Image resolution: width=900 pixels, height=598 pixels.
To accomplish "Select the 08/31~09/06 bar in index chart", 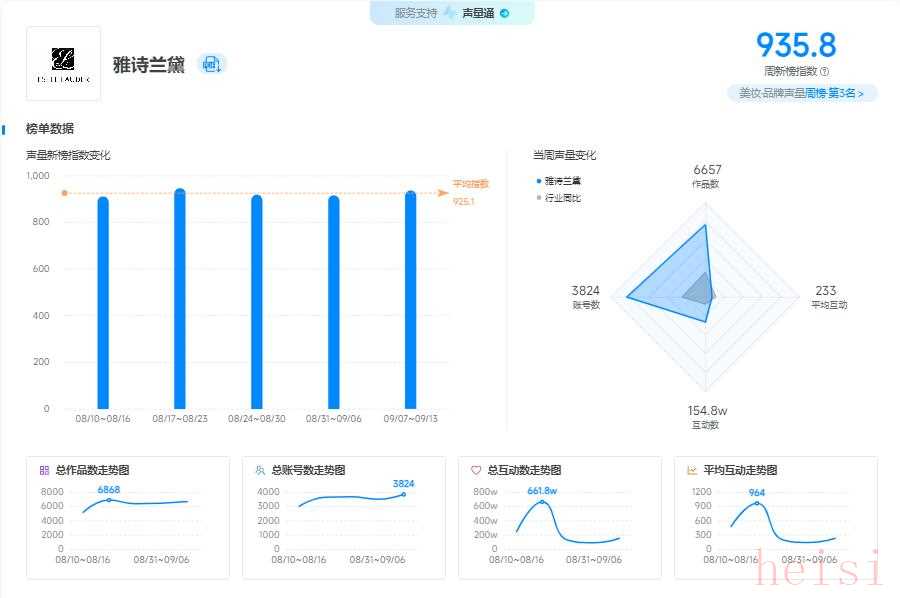I will point(333,302).
